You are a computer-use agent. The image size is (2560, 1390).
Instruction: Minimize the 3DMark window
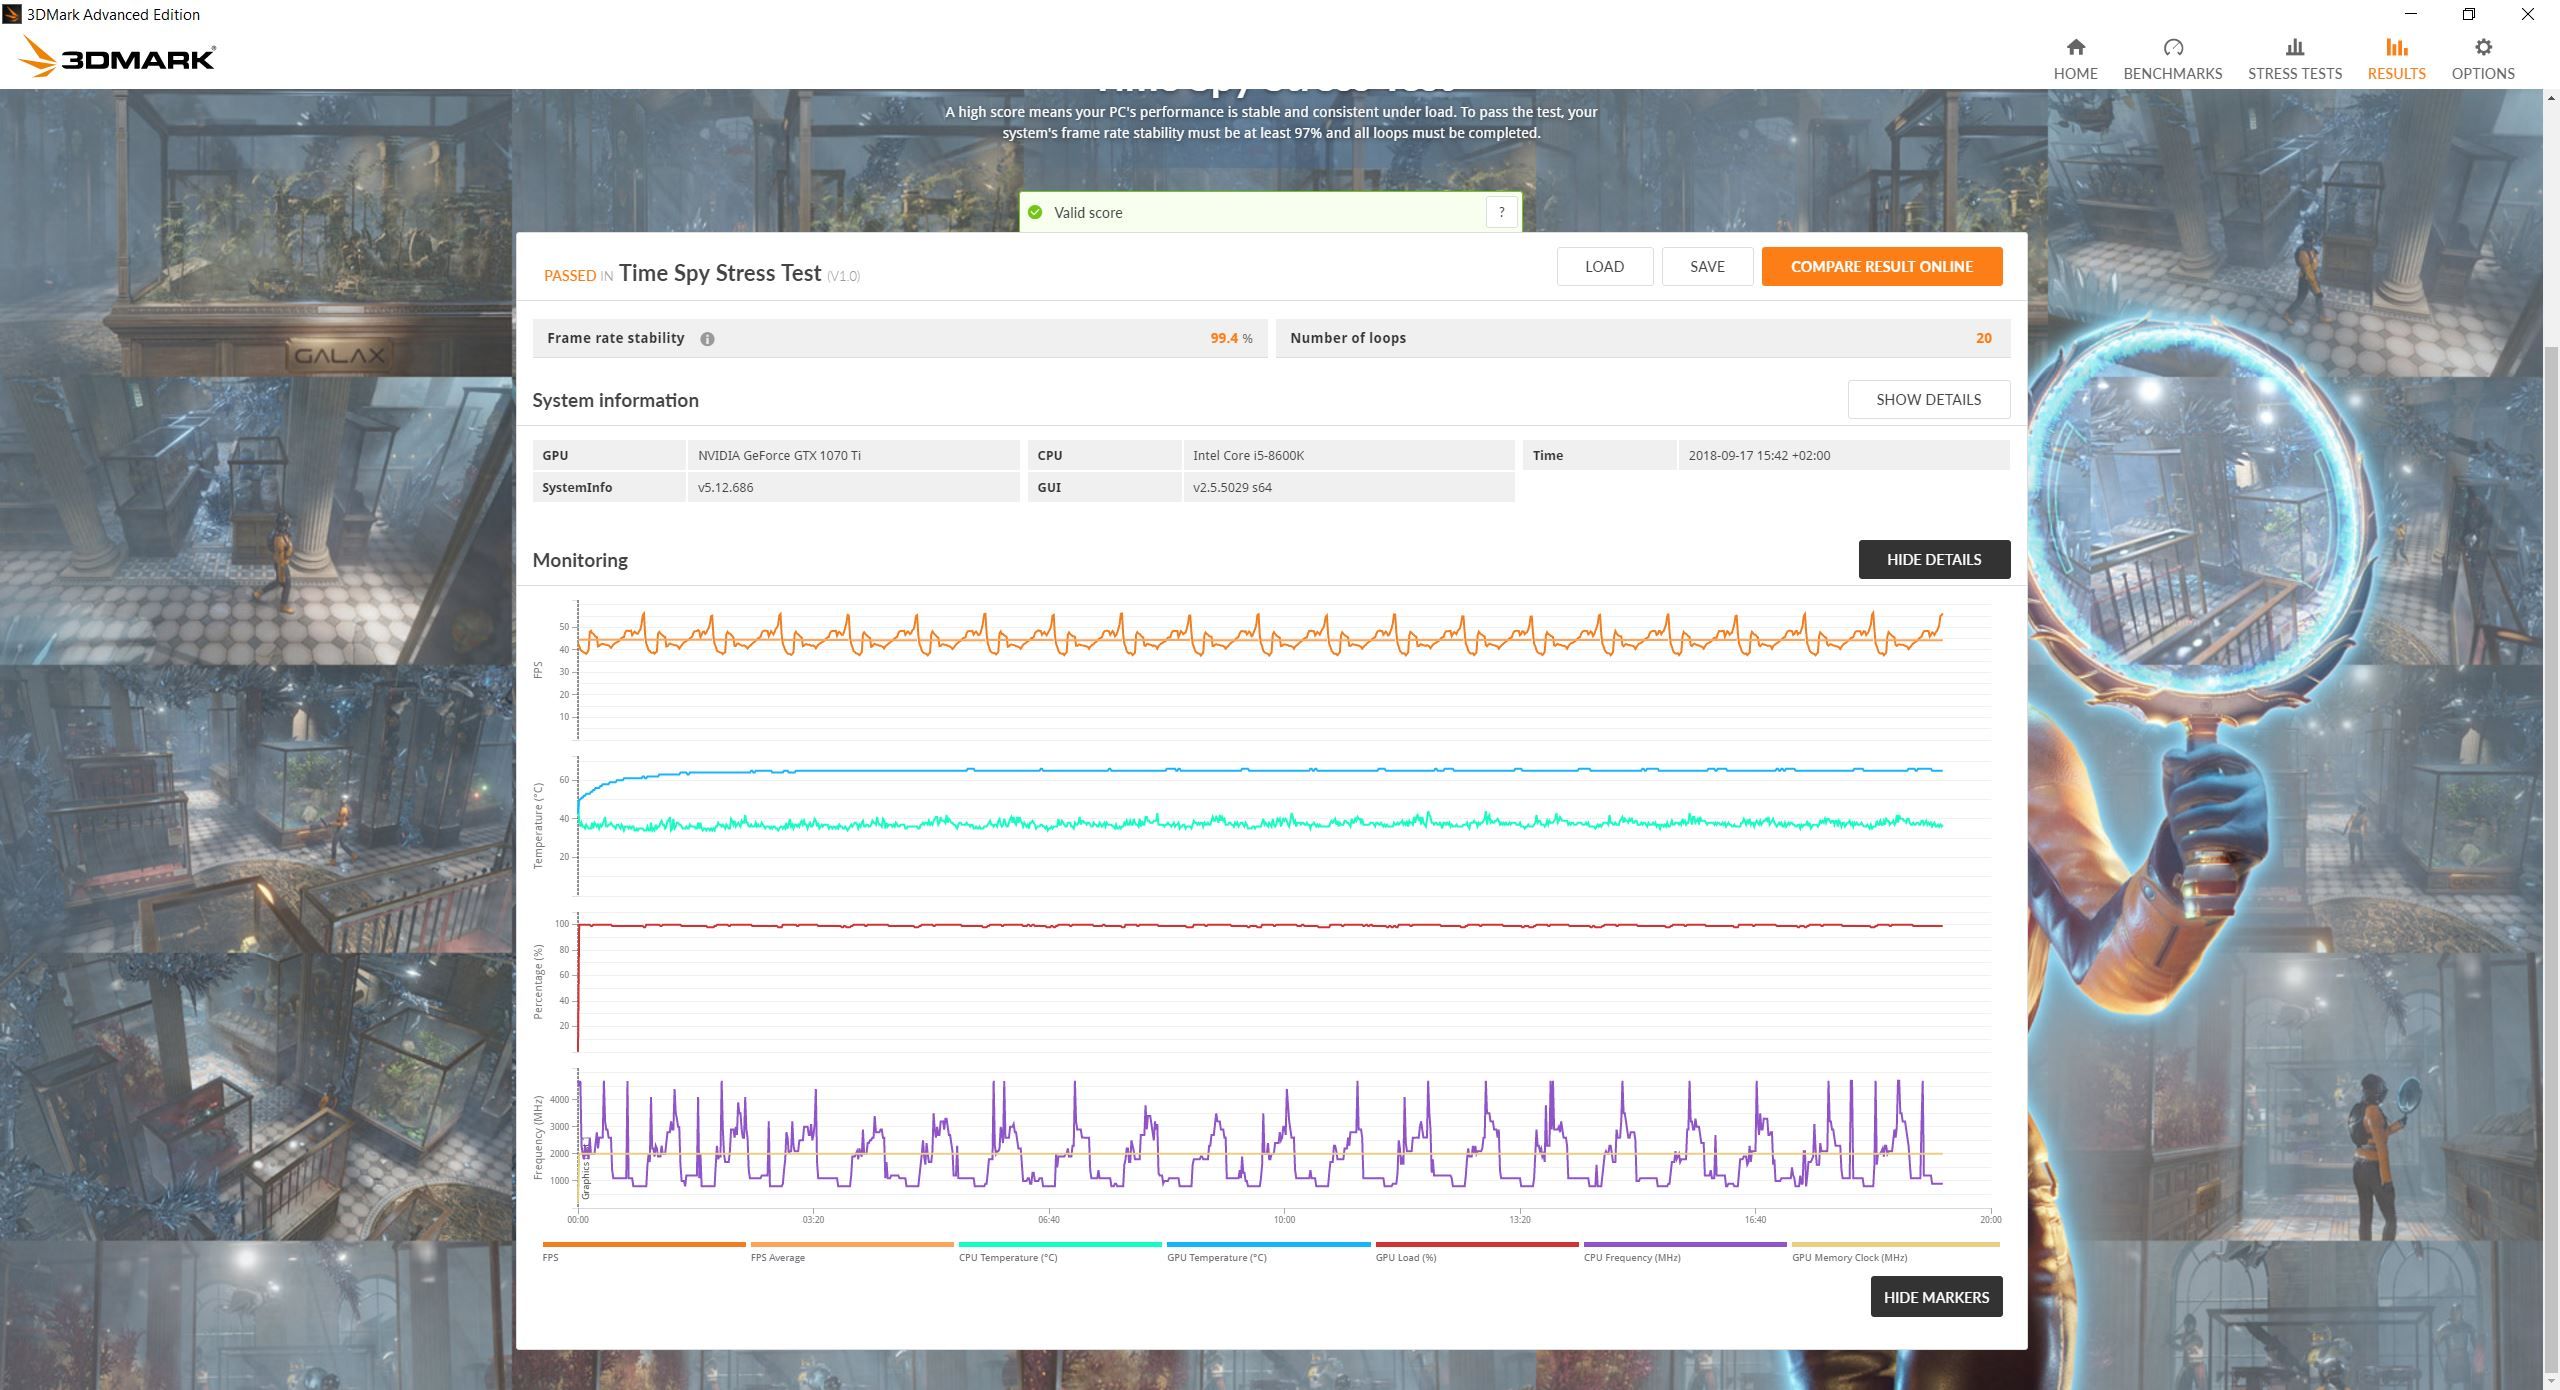point(2410,14)
